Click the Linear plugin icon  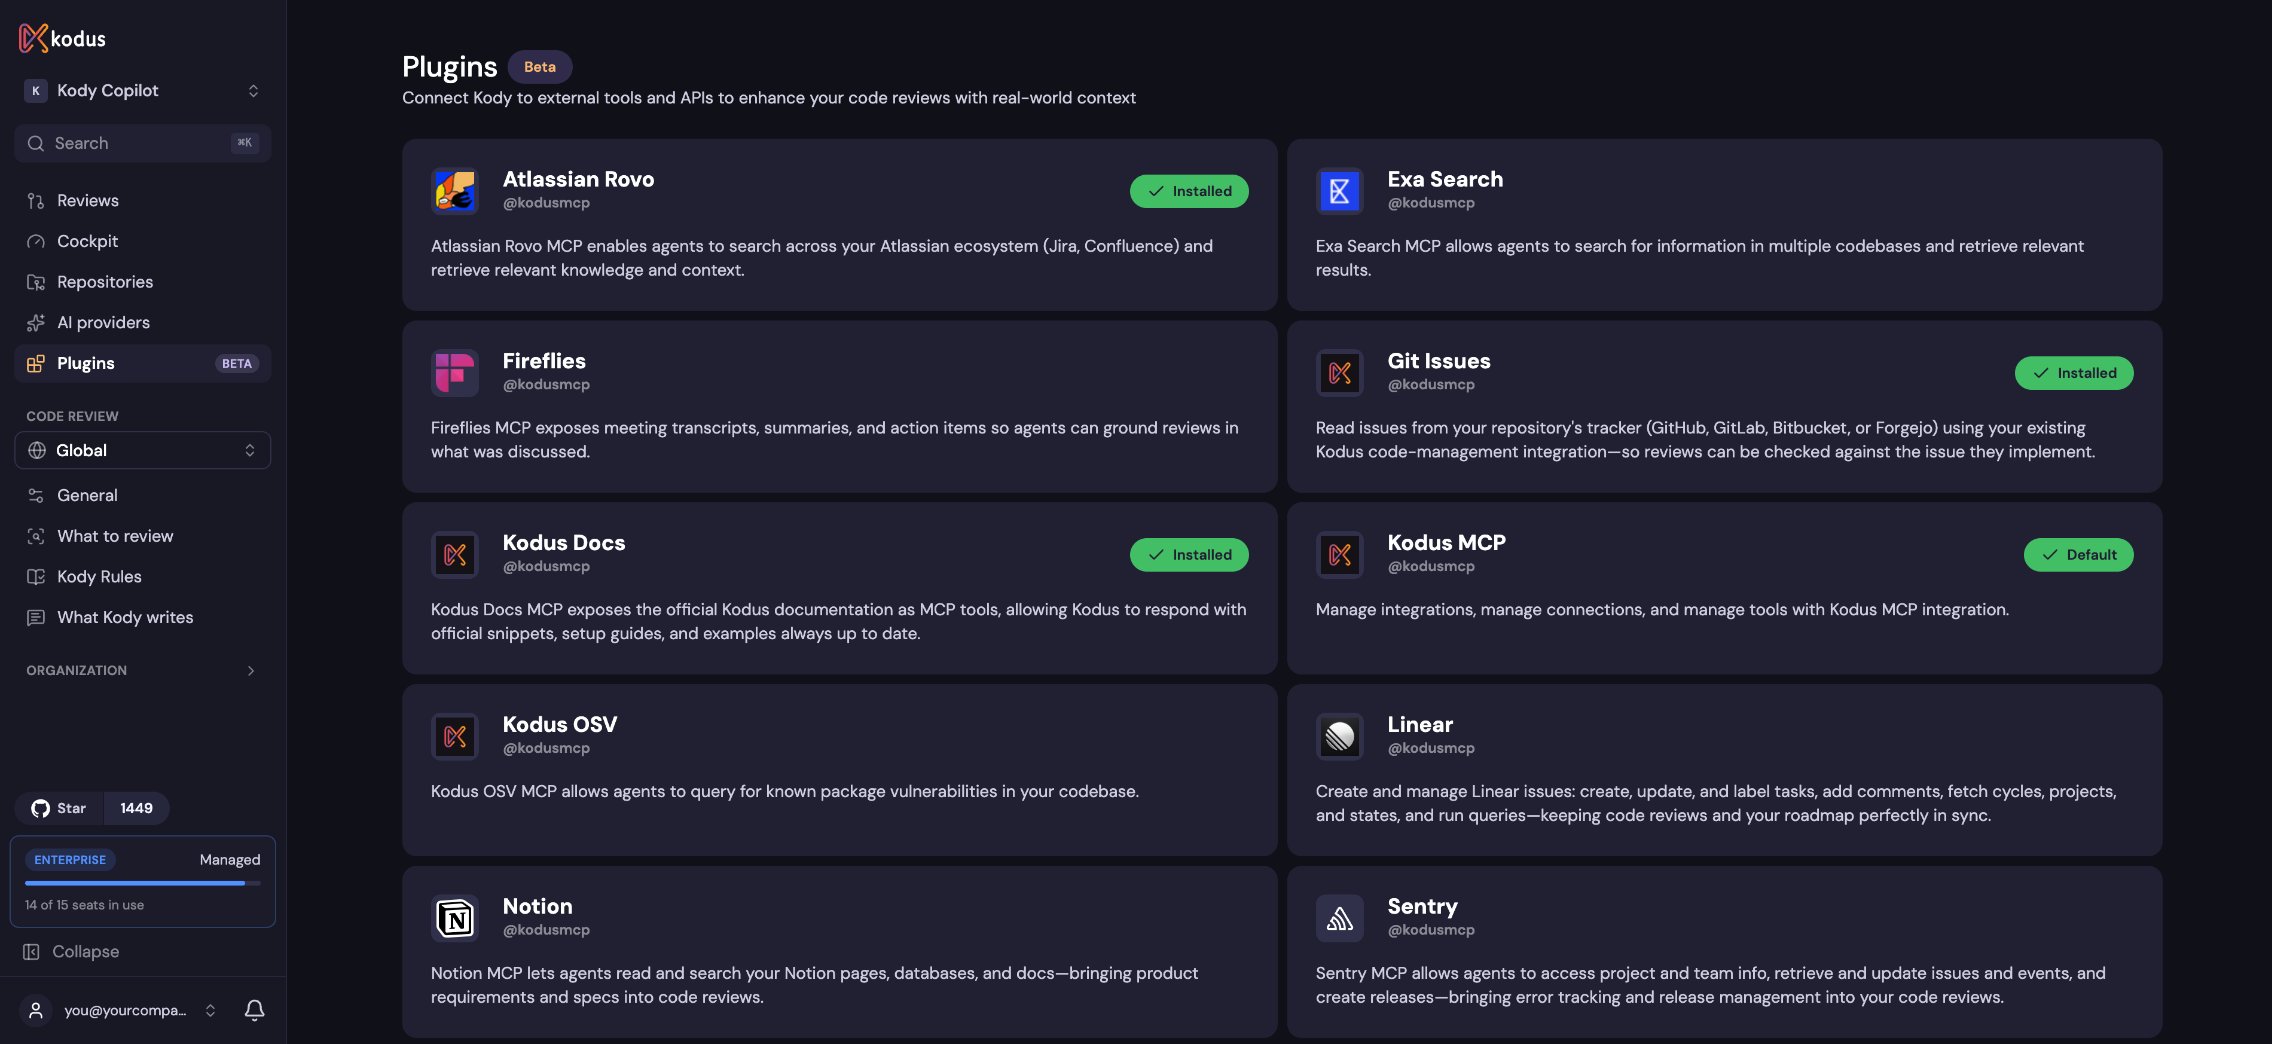tap(1340, 737)
